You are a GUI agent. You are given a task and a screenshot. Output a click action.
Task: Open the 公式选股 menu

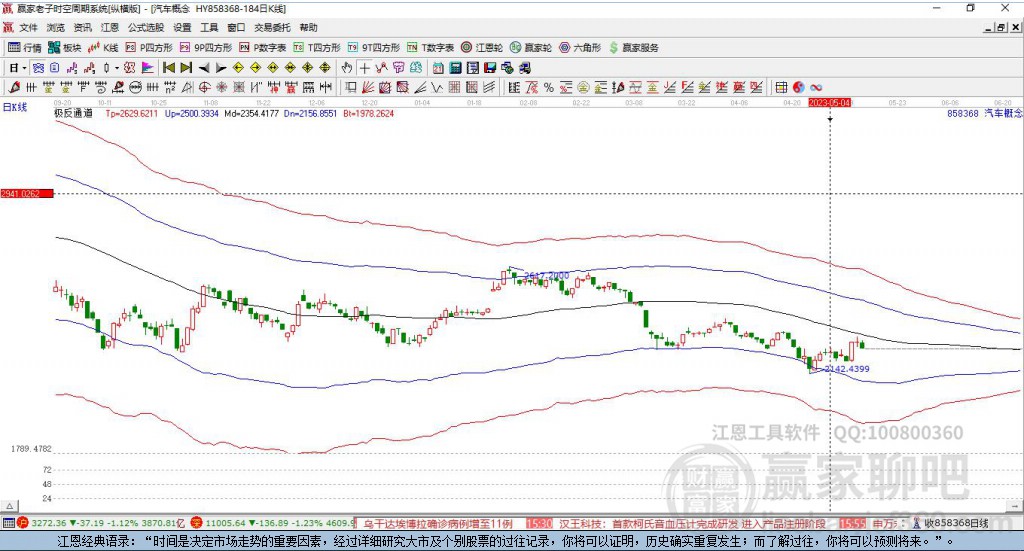[x=146, y=27]
